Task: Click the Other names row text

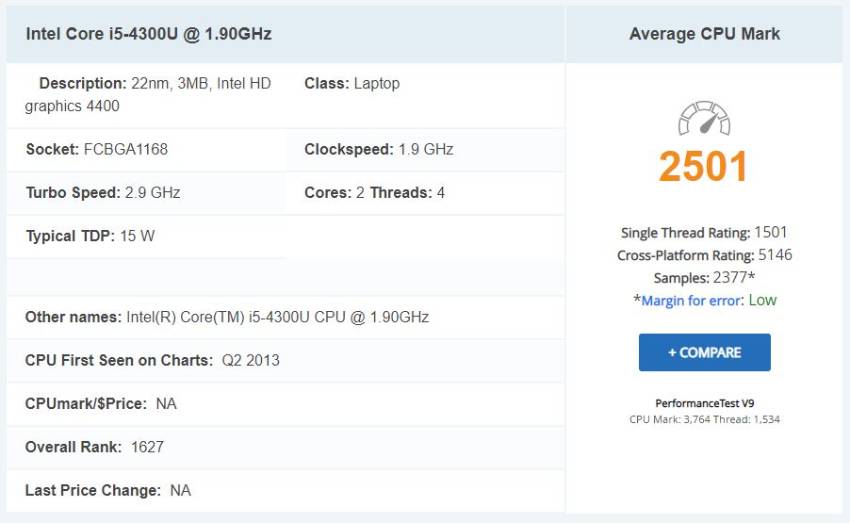Action: click(x=227, y=317)
